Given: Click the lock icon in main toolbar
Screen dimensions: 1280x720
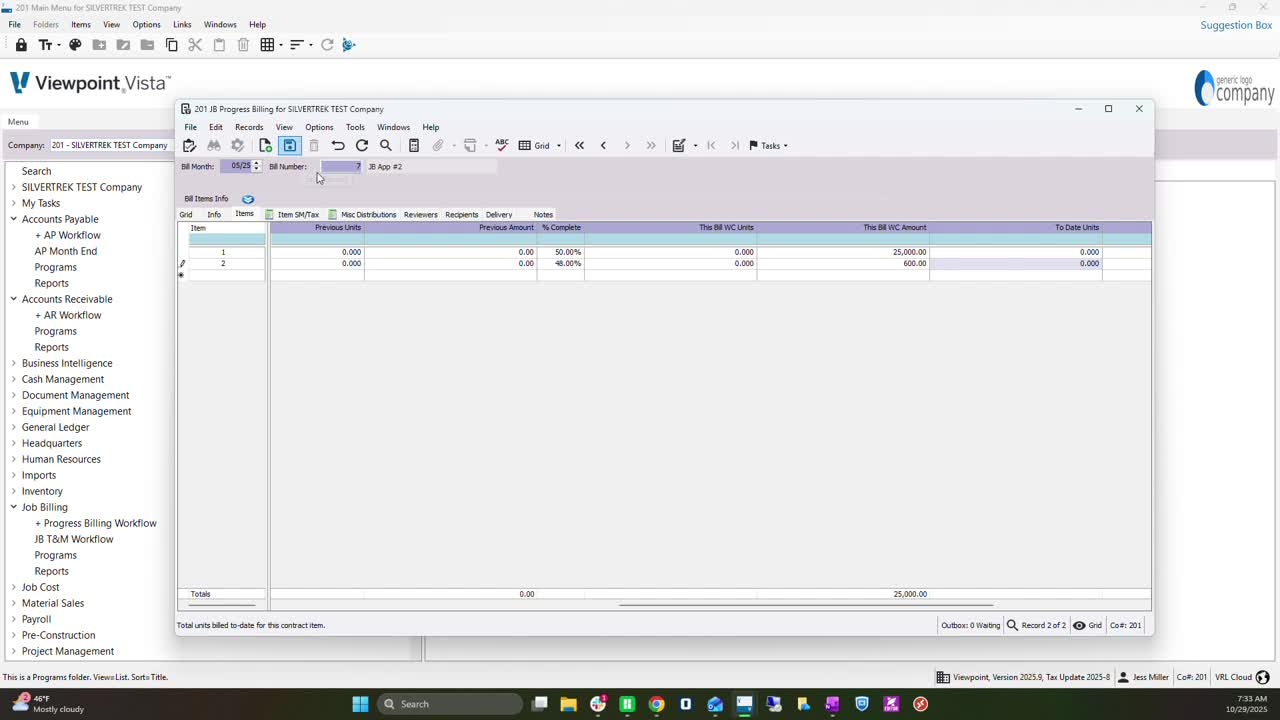Looking at the screenshot, I should click(x=21, y=45).
